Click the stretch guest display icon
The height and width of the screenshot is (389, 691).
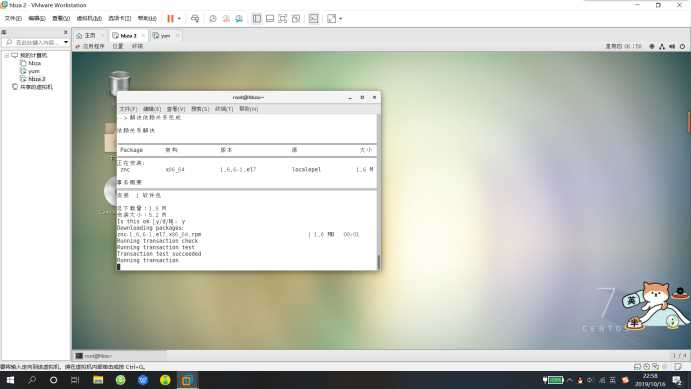(x=331, y=19)
